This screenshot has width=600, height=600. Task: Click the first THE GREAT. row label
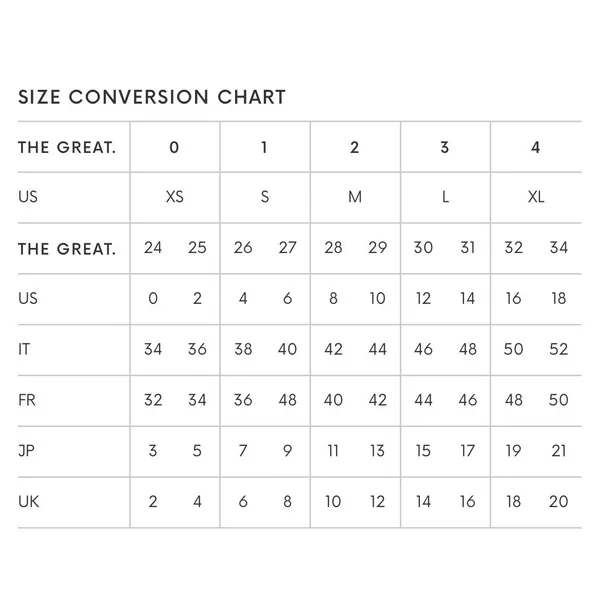[x=67, y=147]
